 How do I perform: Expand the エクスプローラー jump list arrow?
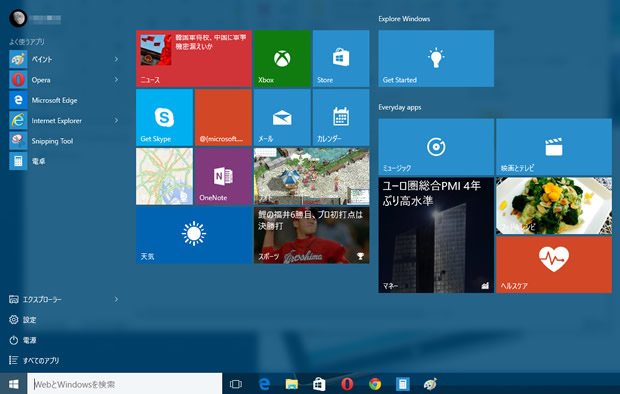point(116,299)
